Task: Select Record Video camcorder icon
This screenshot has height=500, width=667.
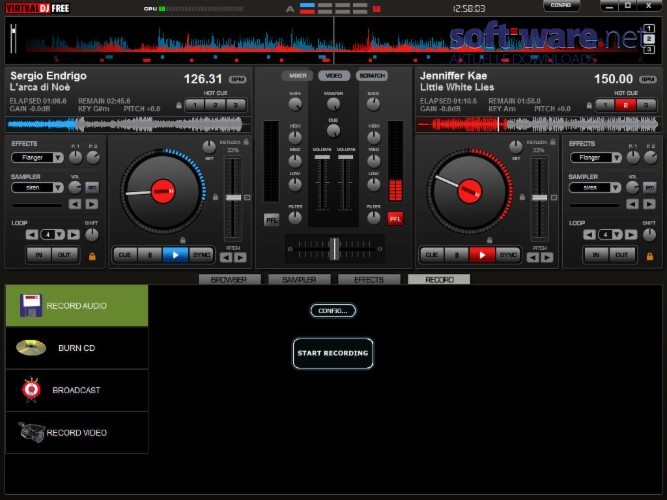Action: [x=31, y=432]
